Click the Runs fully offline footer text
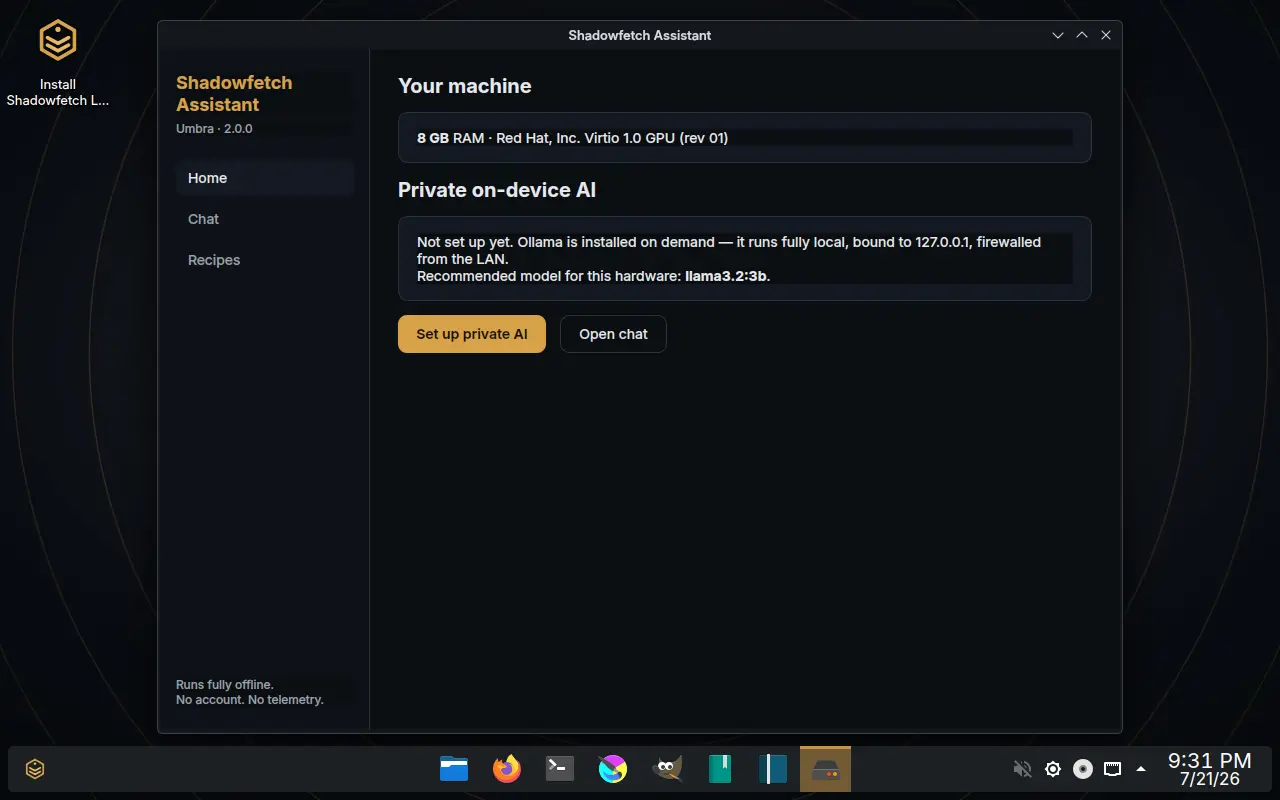1280x800 pixels. (225, 685)
